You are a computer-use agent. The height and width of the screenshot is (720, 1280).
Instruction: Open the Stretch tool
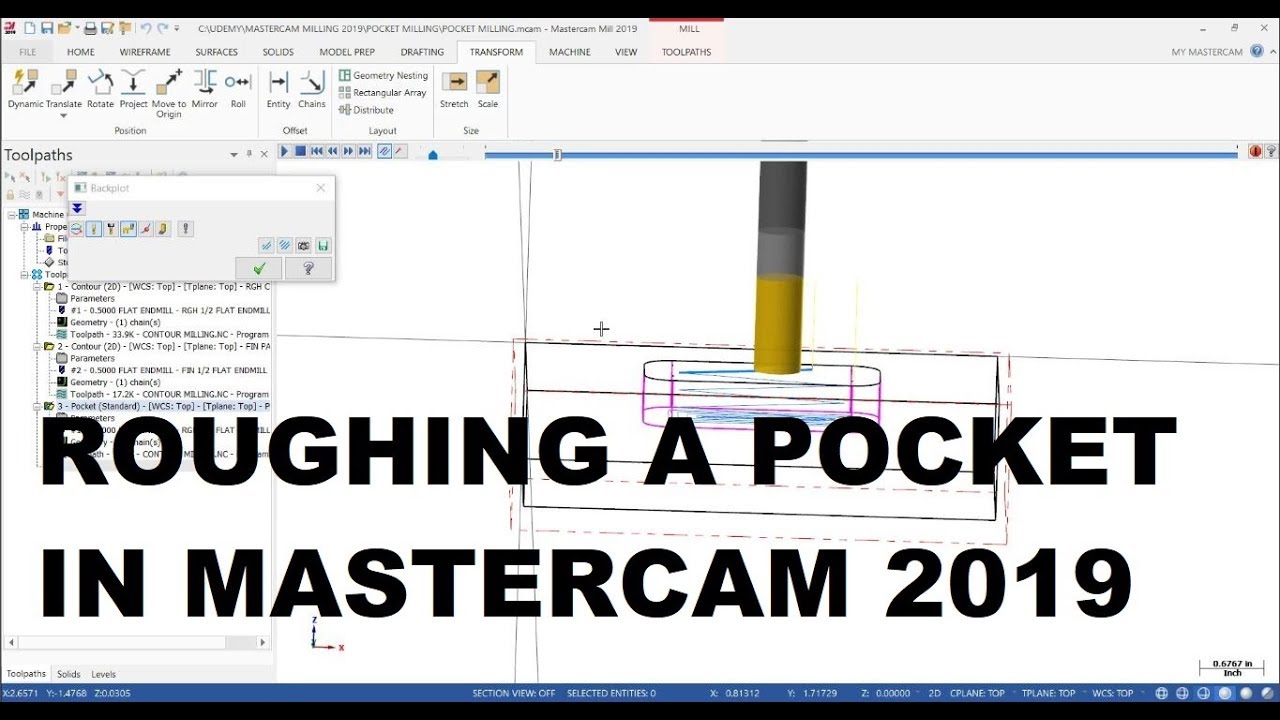click(x=454, y=89)
